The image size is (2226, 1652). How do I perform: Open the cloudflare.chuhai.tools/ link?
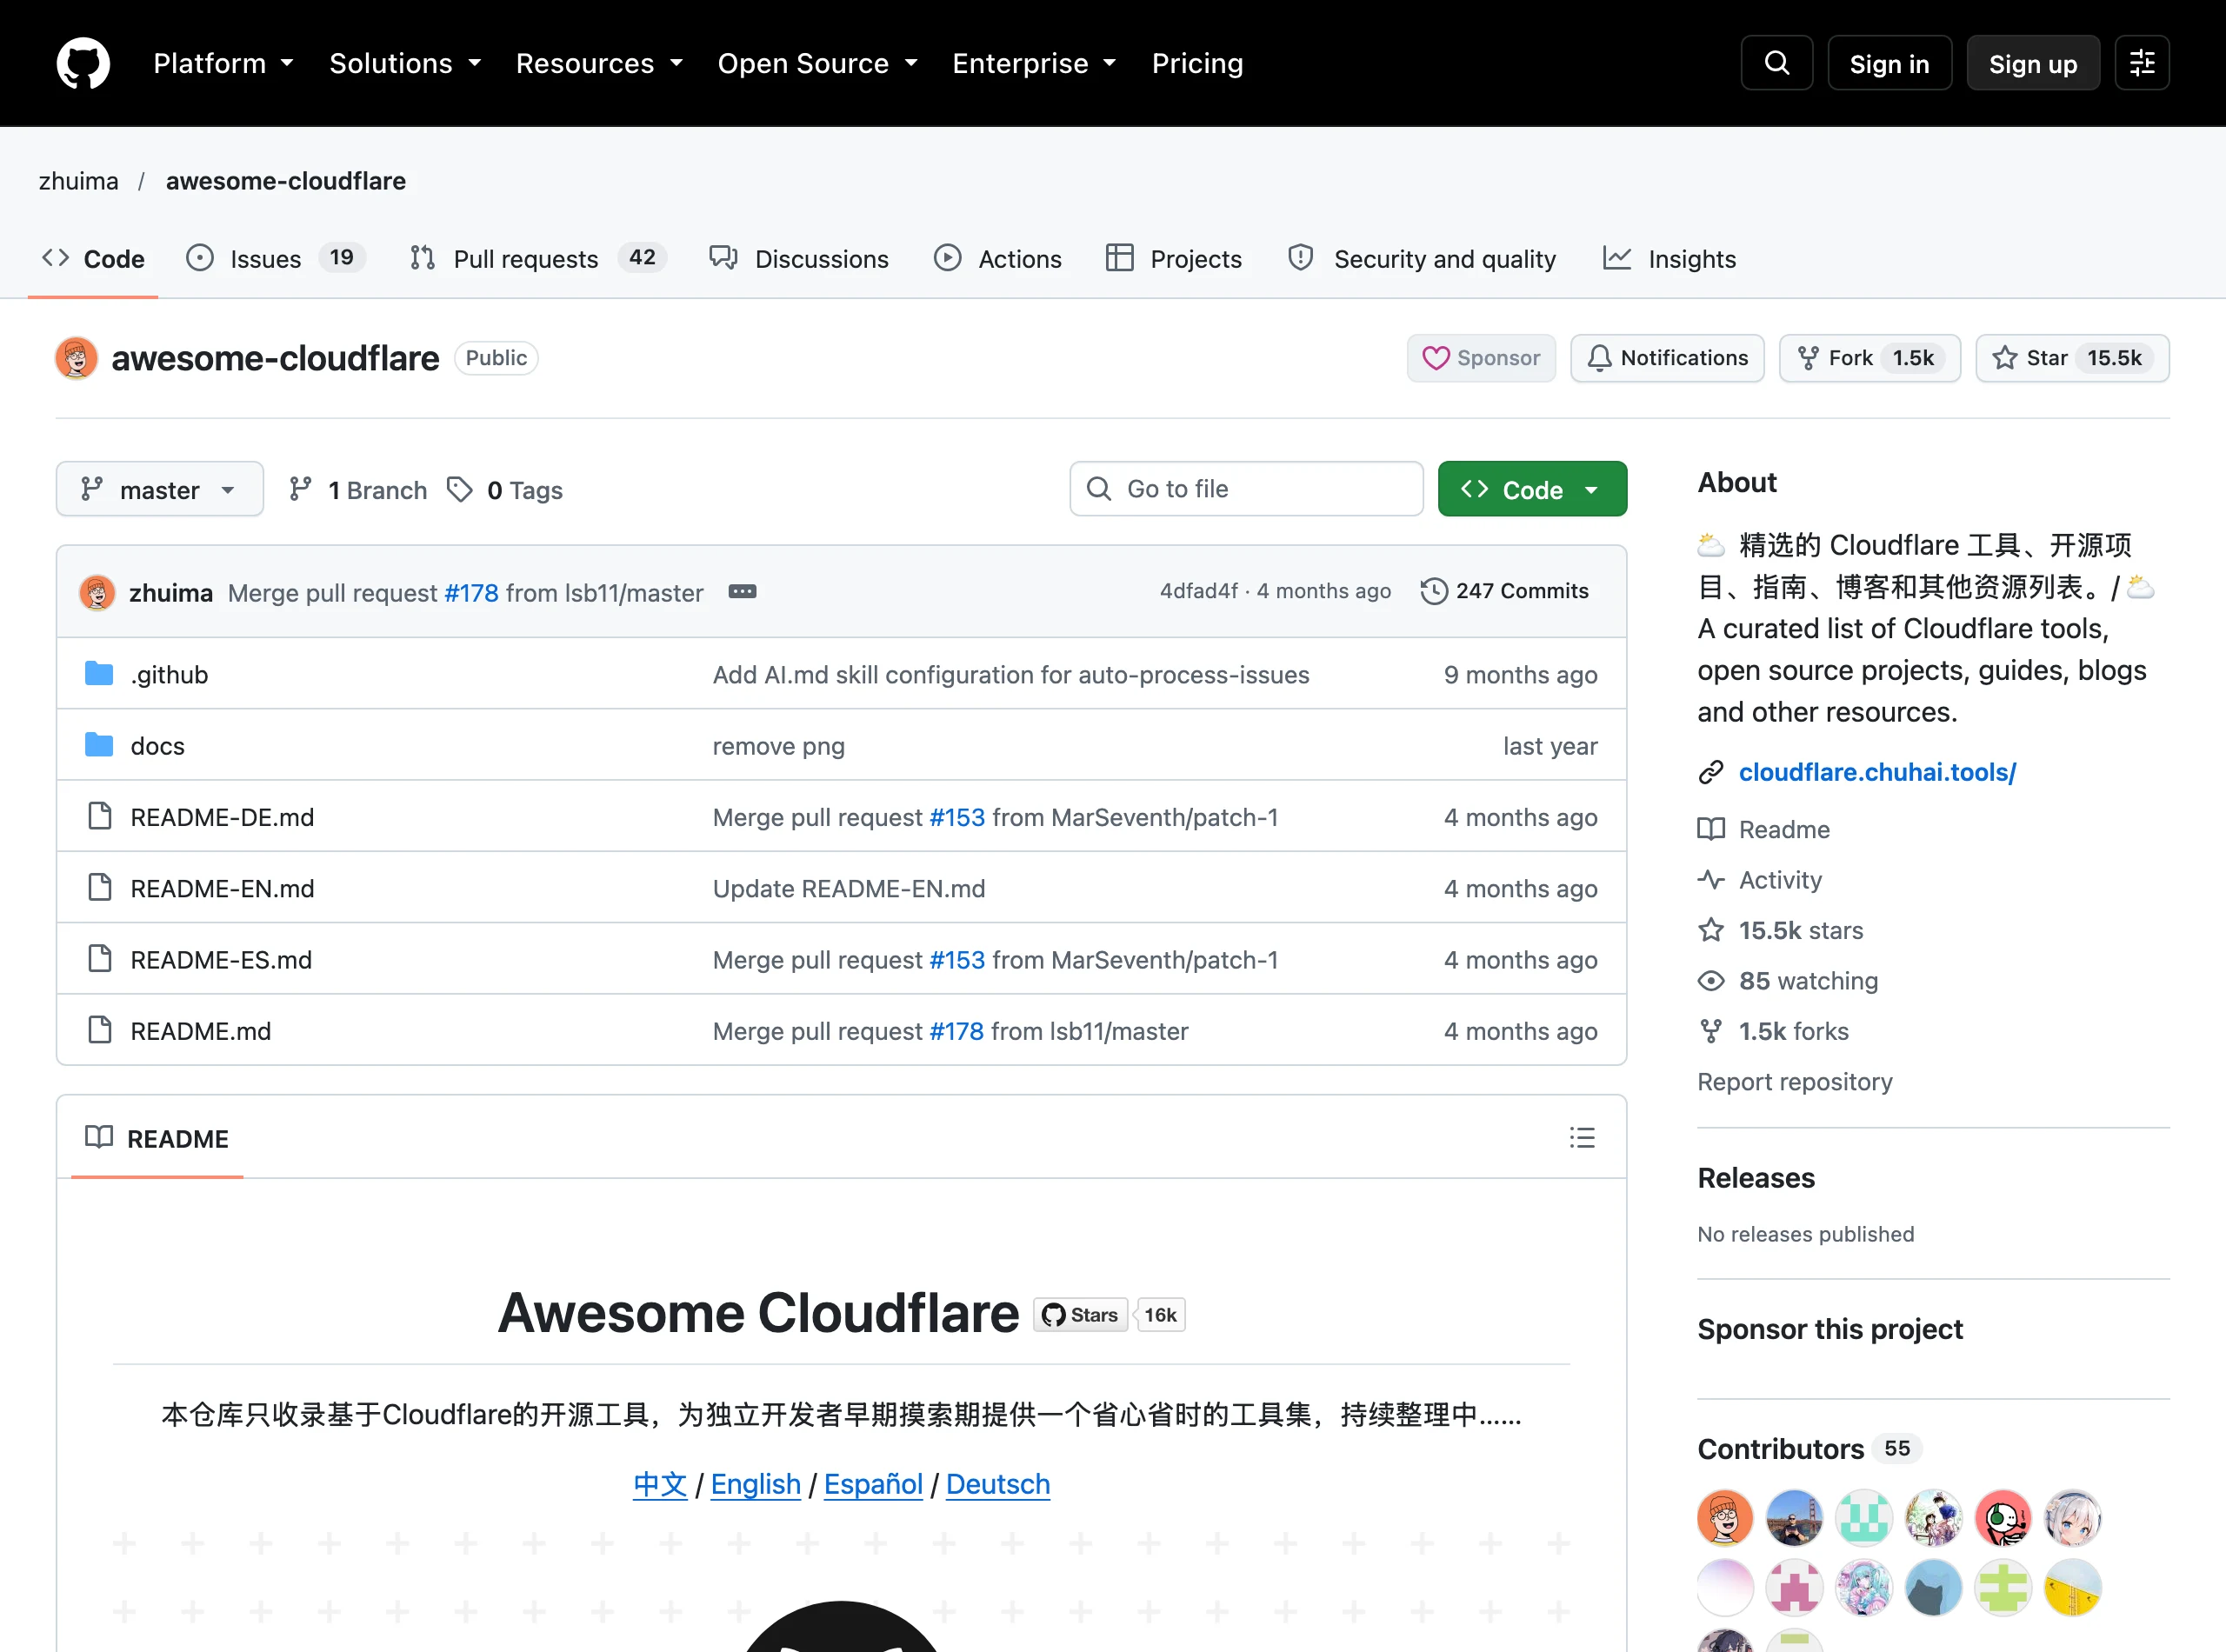click(x=1877, y=772)
